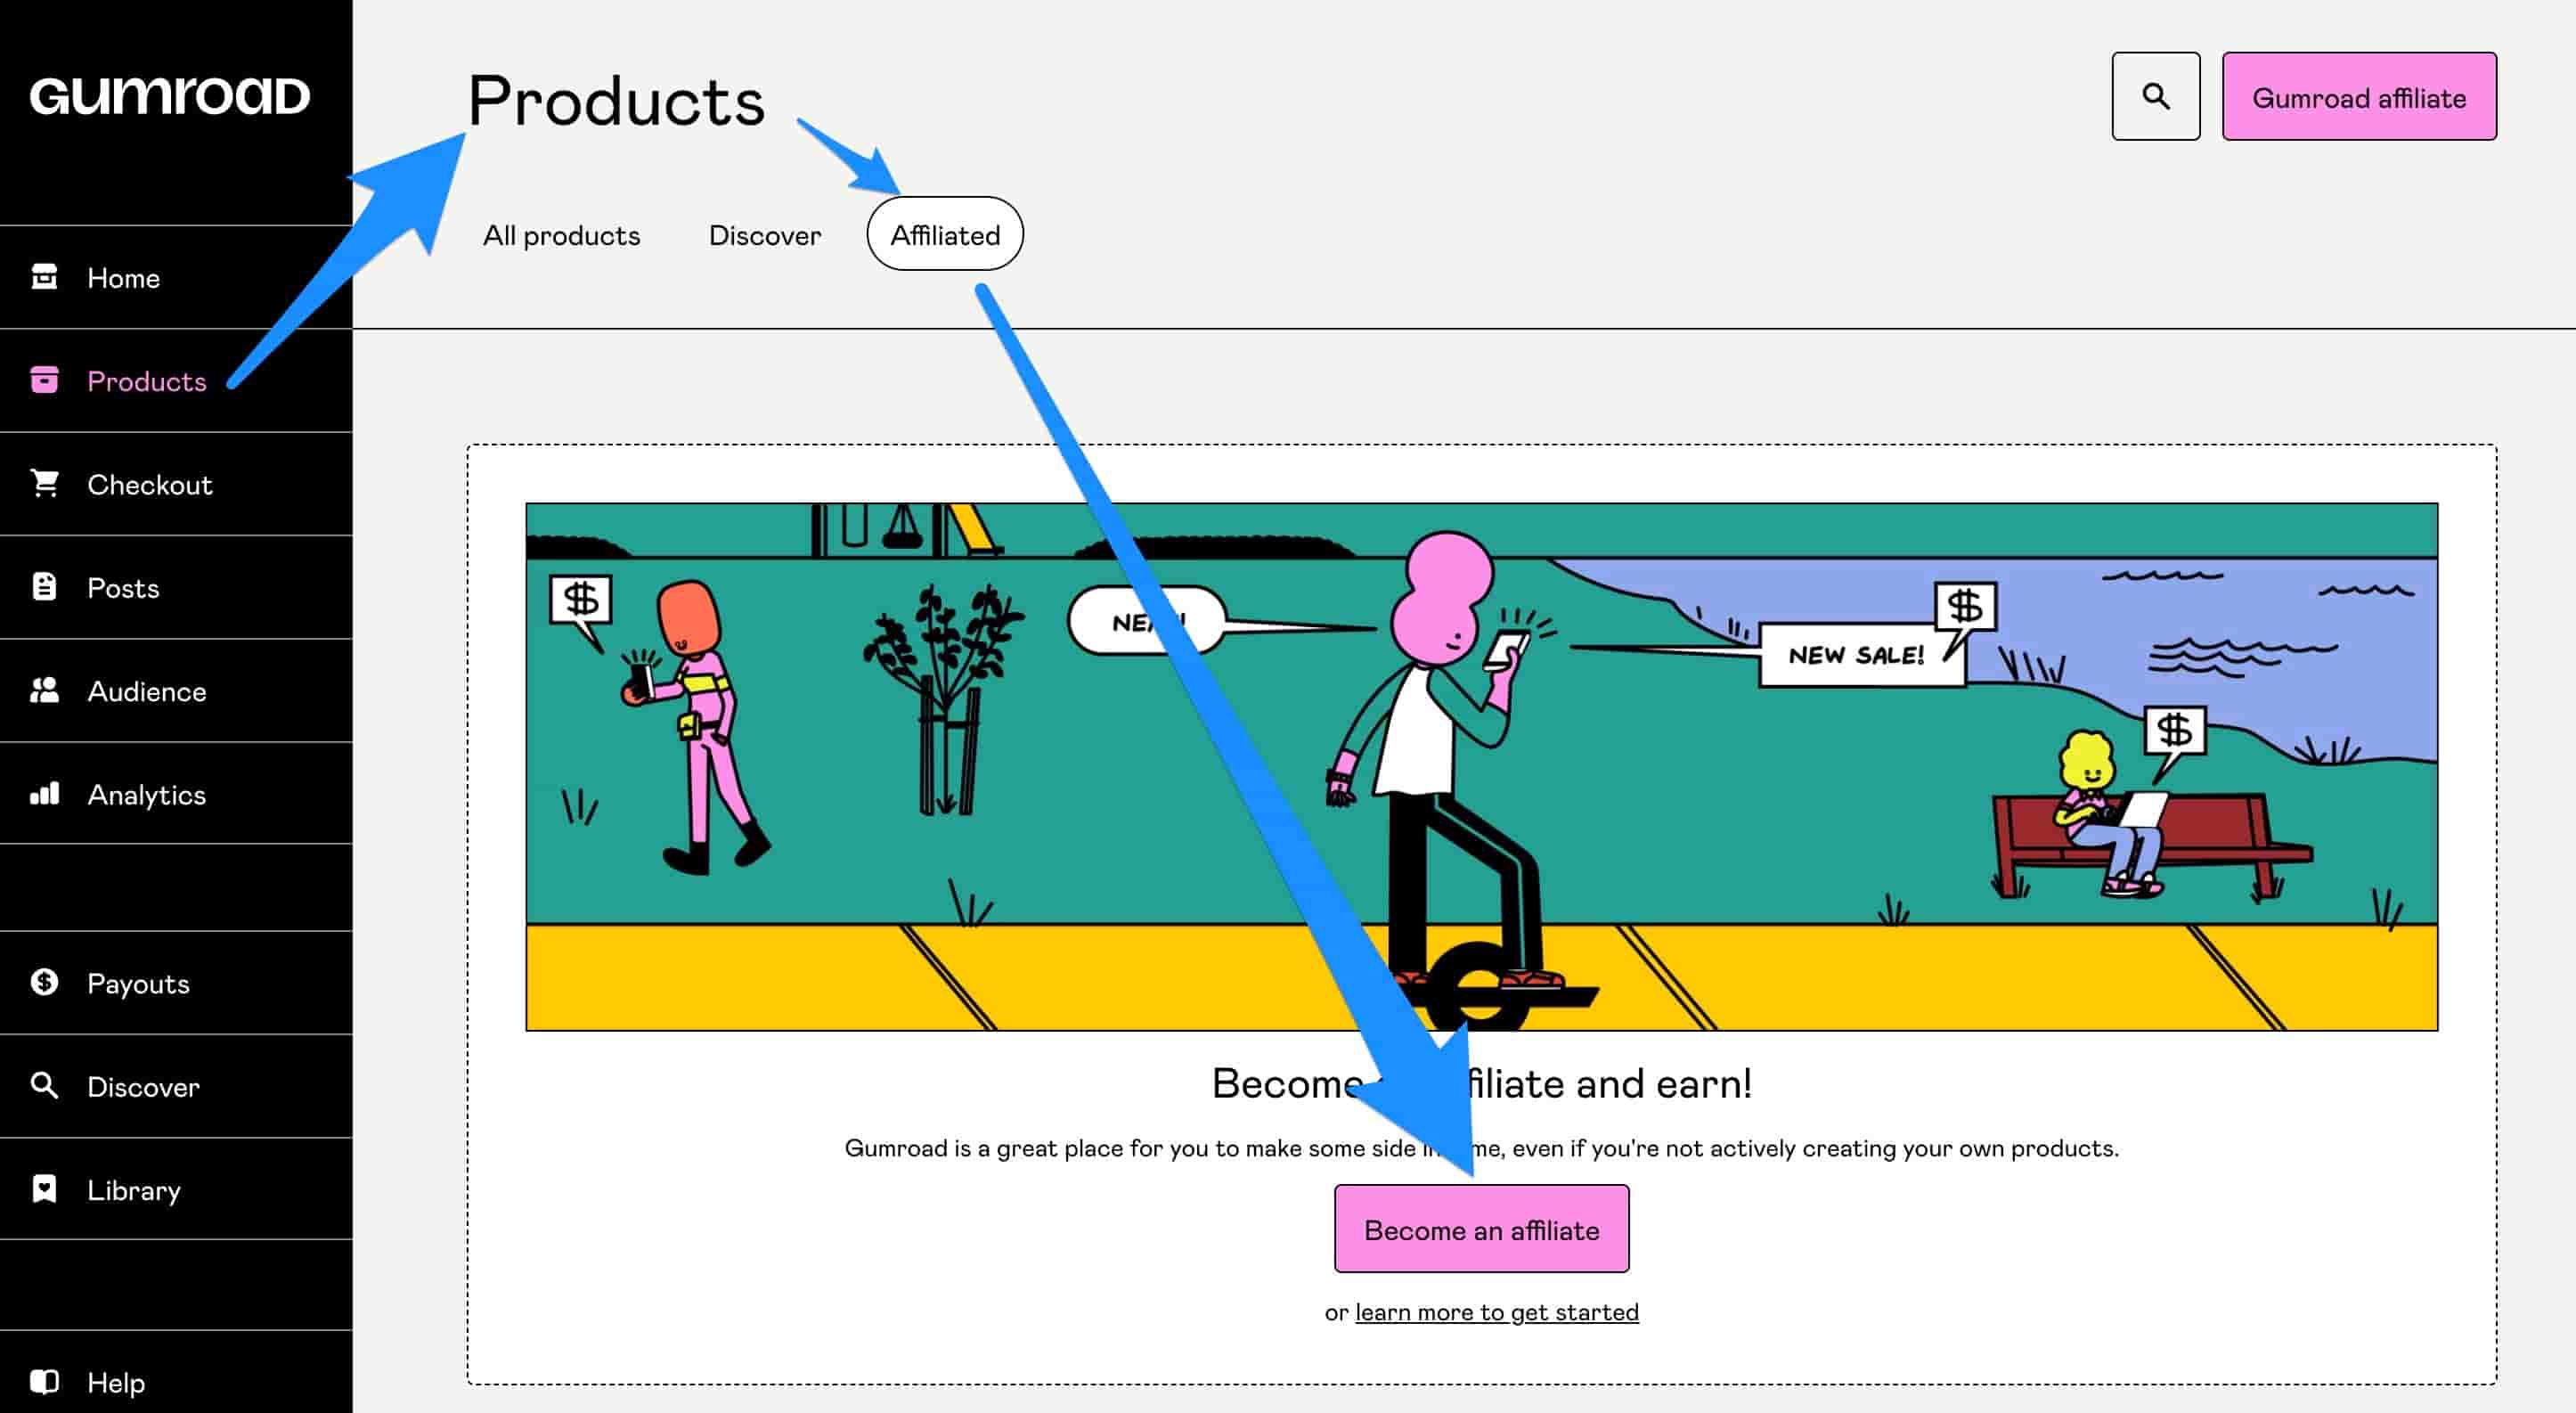Click the Help book icon
Image resolution: width=2576 pixels, height=1413 pixels.
pyautogui.click(x=44, y=1381)
